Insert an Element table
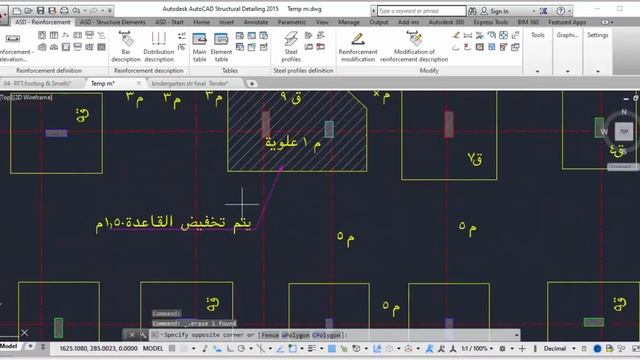 pos(221,47)
